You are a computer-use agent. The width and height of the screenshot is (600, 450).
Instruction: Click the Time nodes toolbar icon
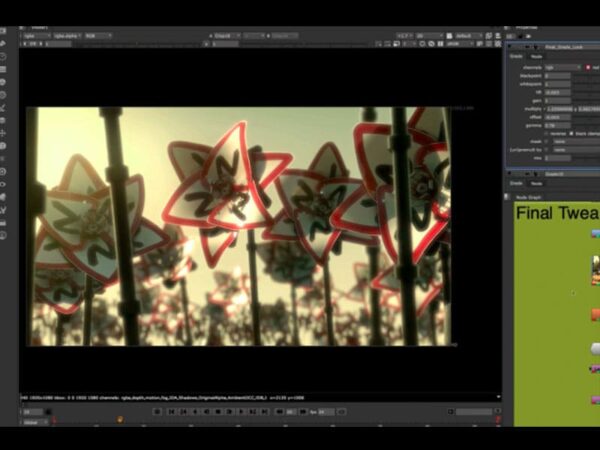[x=3, y=57]
